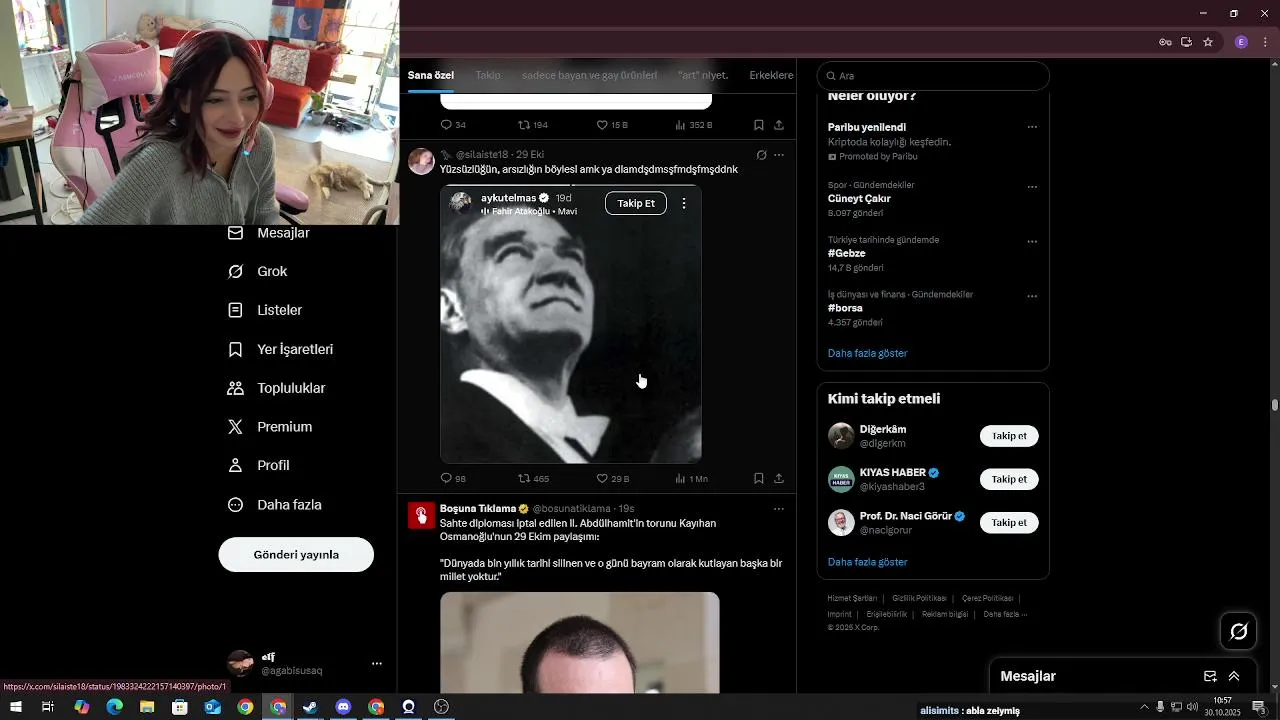The width and height of the screenshot is (1280, 720).
Task: Click Hizmet Şartları footer link
Action: coord(852,598)
